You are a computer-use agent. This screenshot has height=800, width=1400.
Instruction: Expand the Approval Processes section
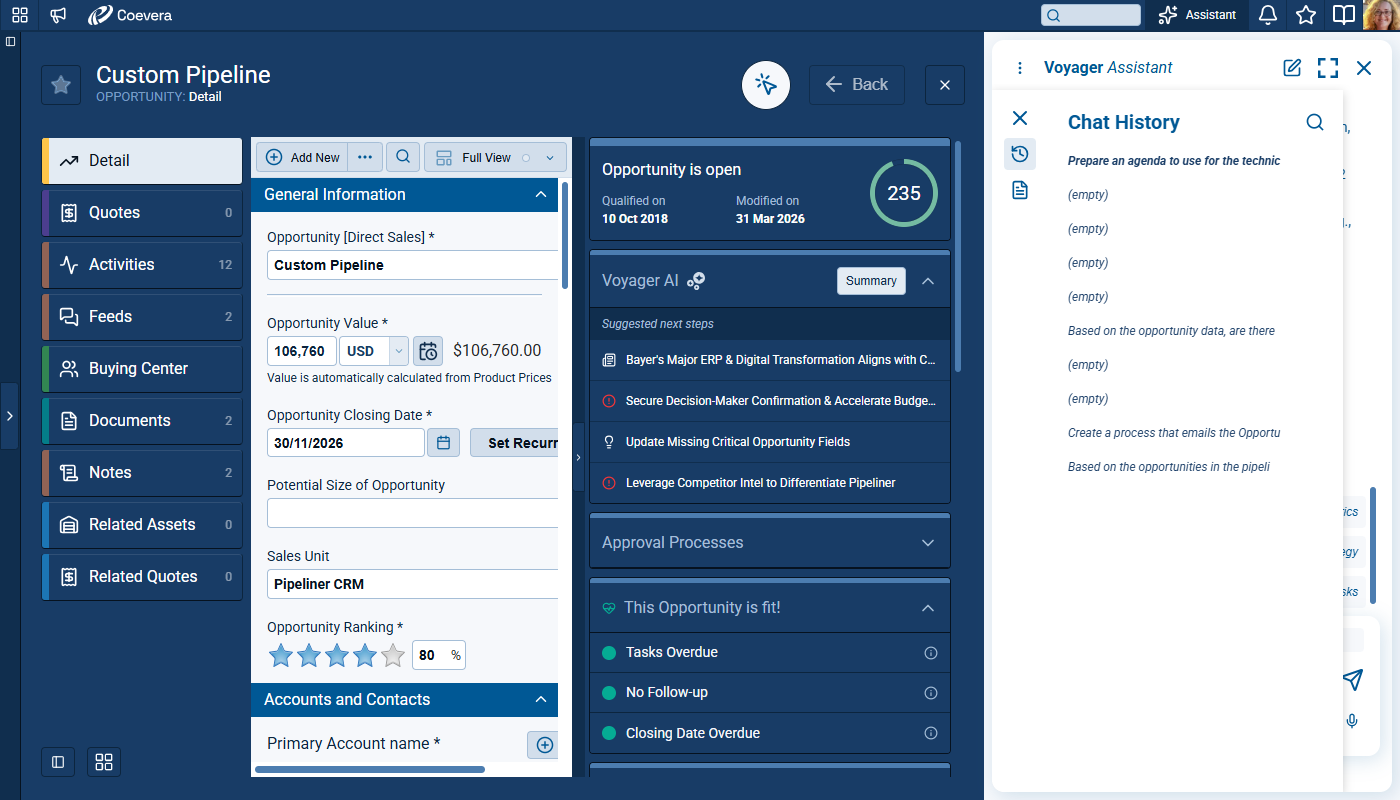click(x=928, y=543)
